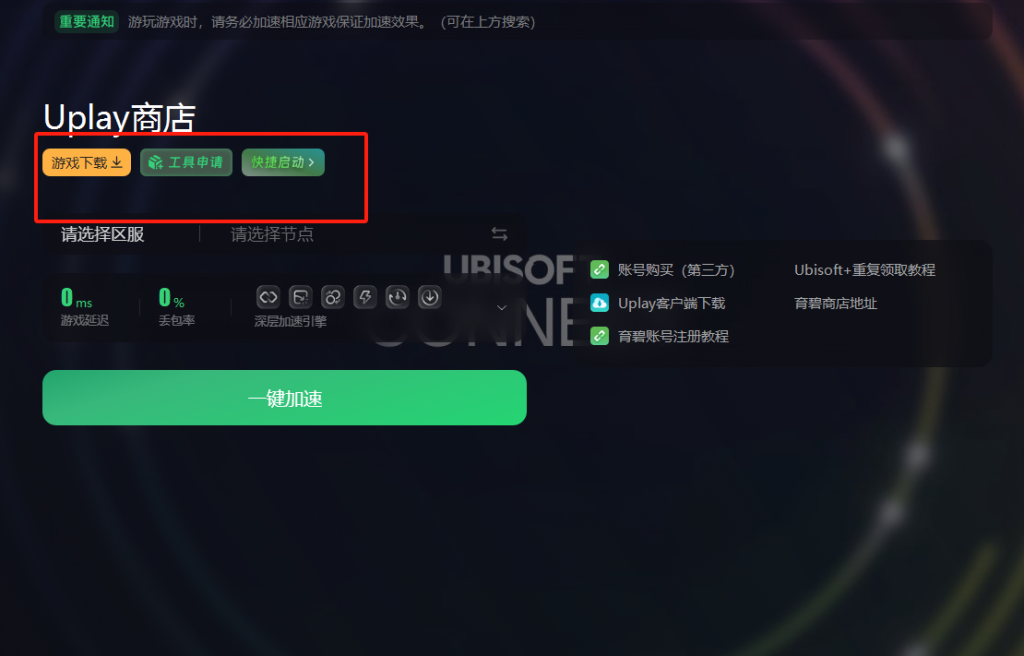Click the link-chain acceleration engine icon

tap(268, 297)
